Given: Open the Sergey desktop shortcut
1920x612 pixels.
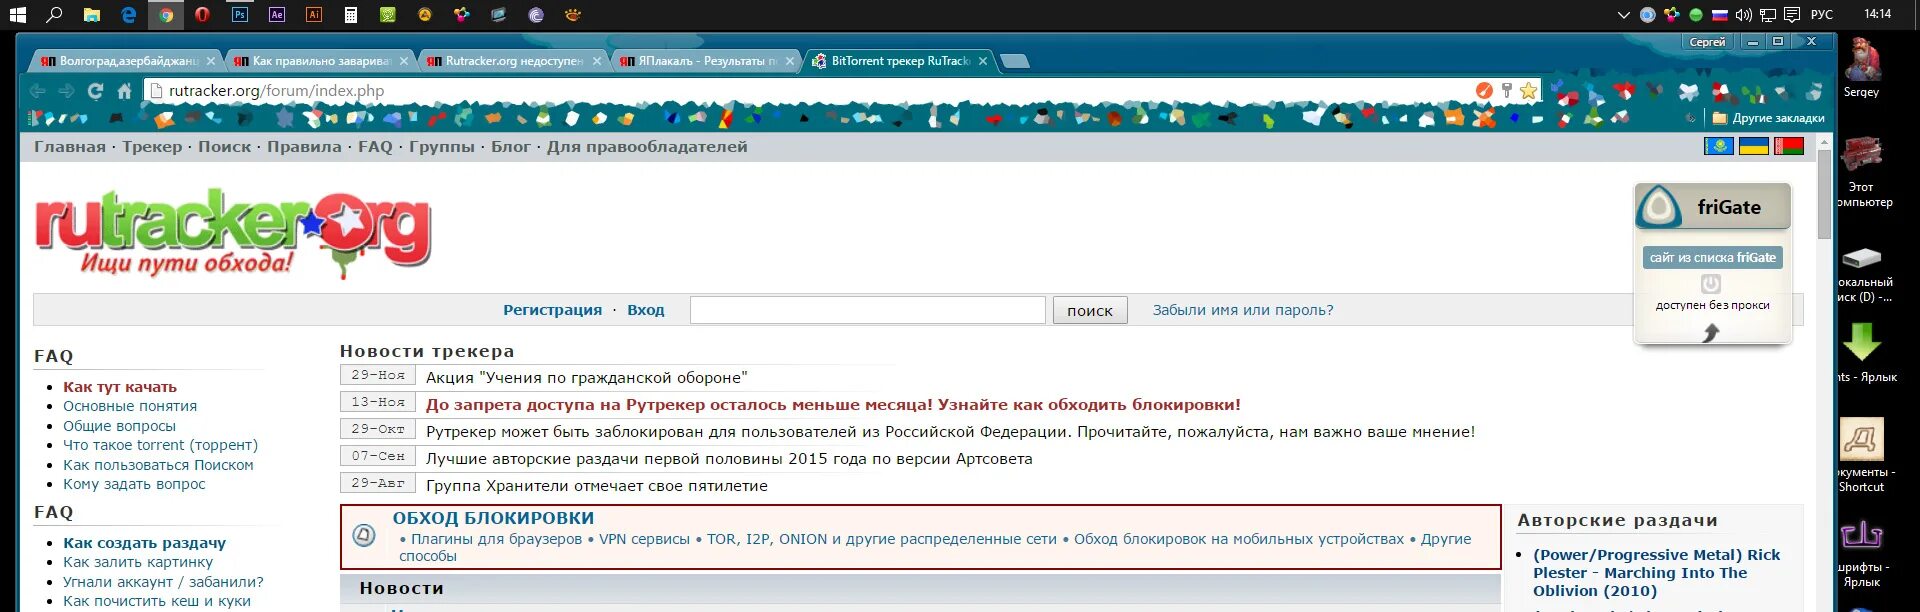Looking at the screenshot, I should (x=1861, y=68).
